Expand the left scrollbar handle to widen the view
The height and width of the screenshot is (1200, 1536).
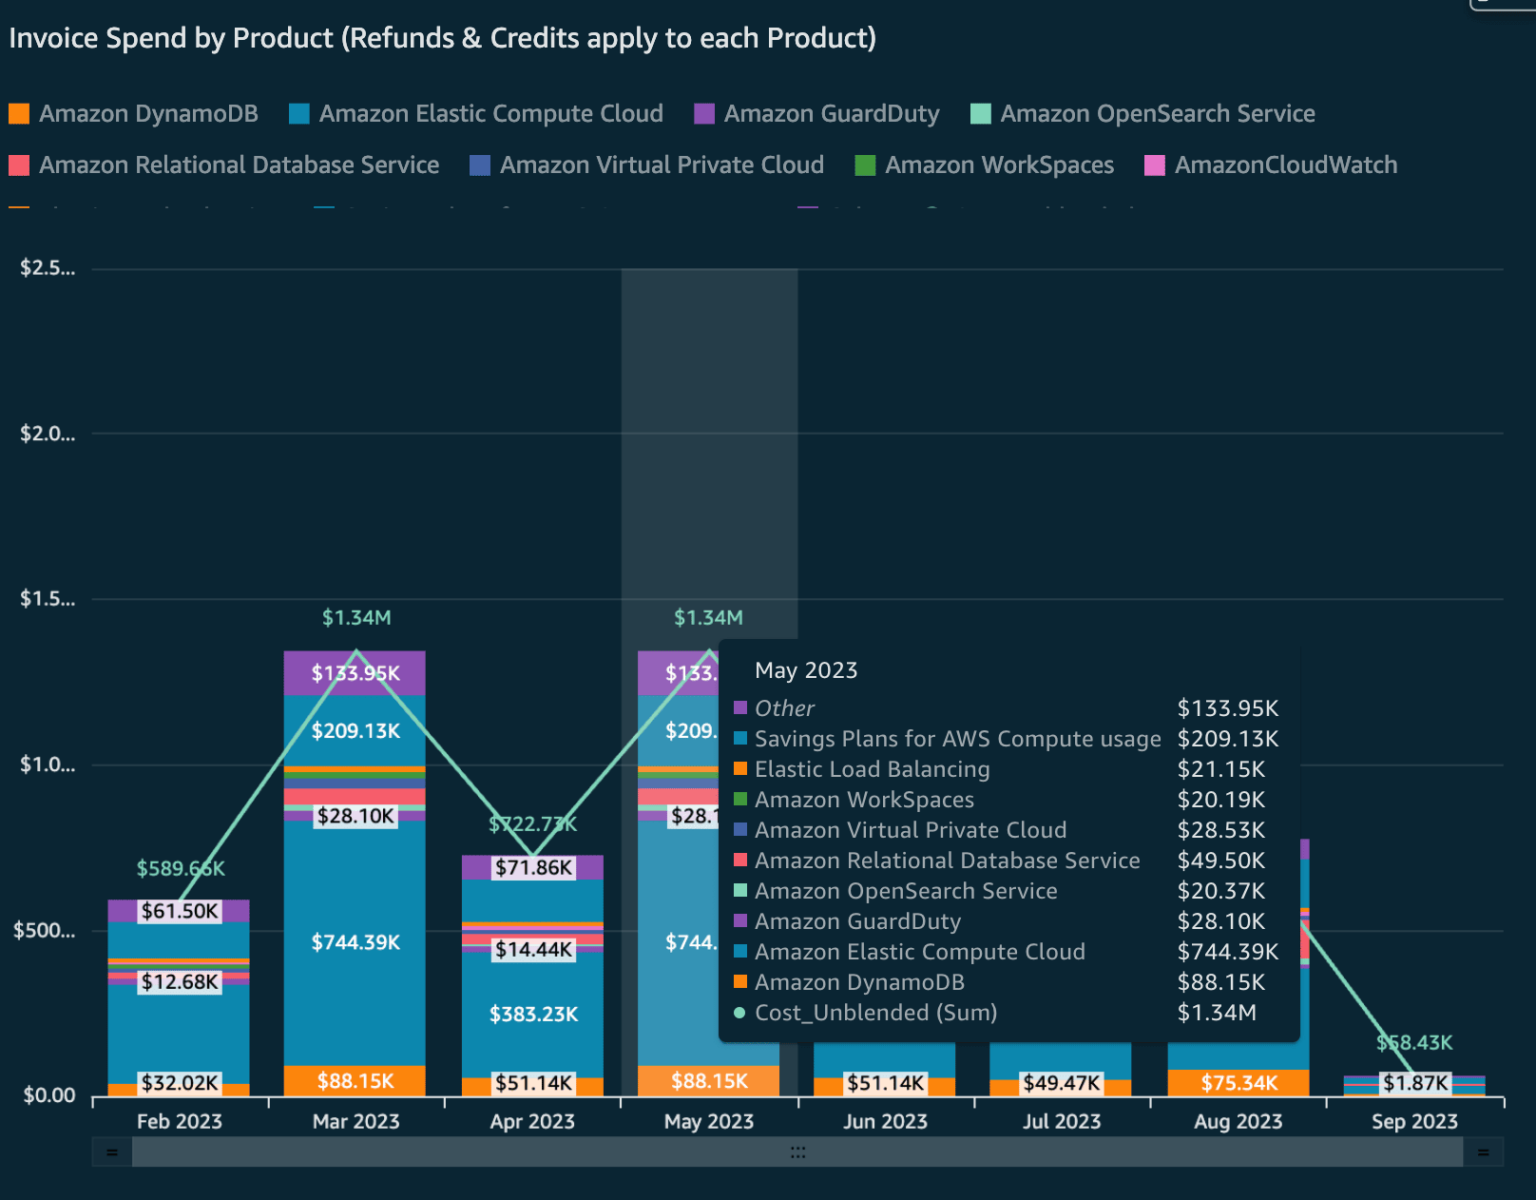[x=112, y=1152]
